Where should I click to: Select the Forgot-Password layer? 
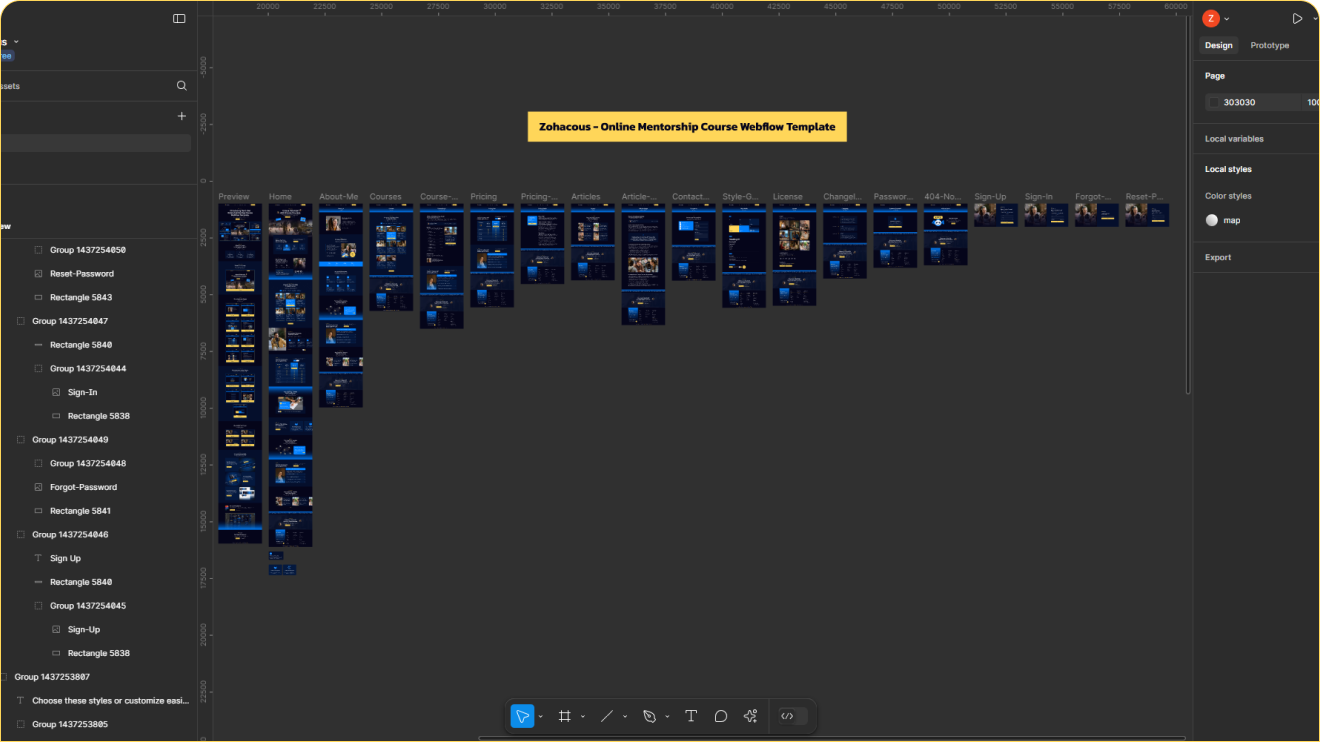83,487
